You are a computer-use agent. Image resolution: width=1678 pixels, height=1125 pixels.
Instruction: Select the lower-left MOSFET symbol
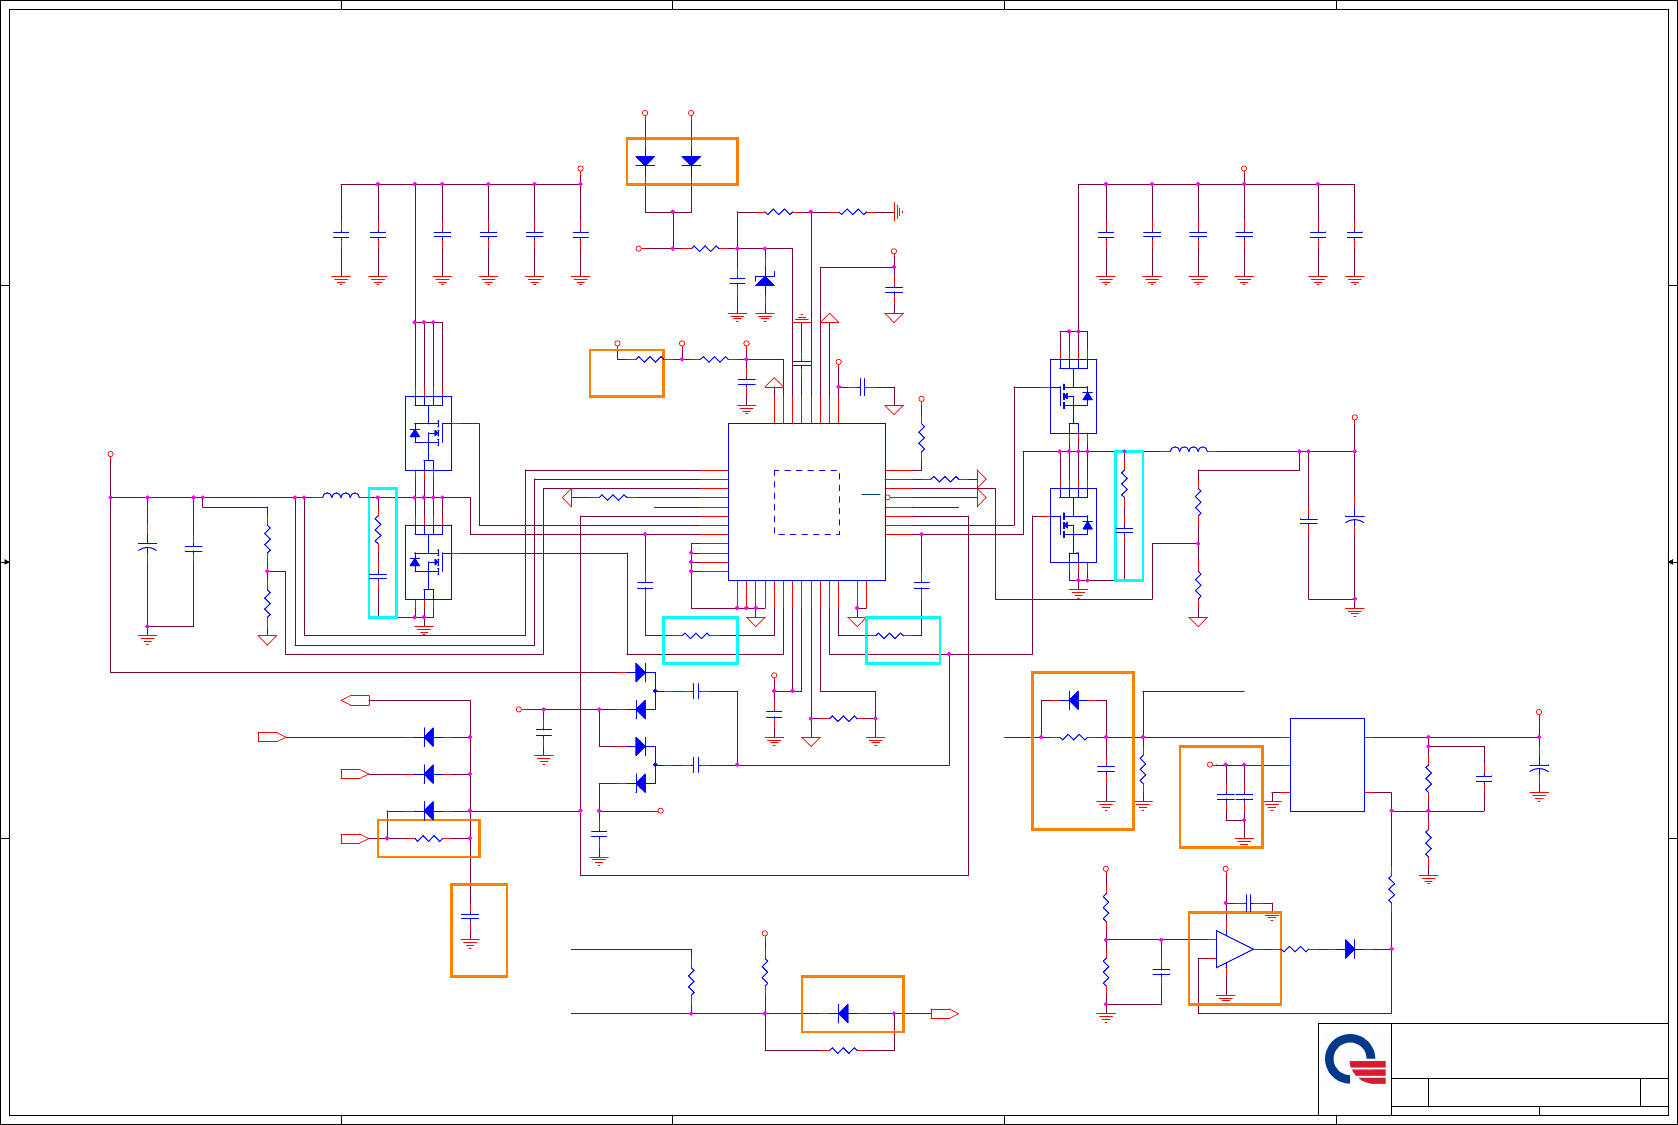pos(428,562)
